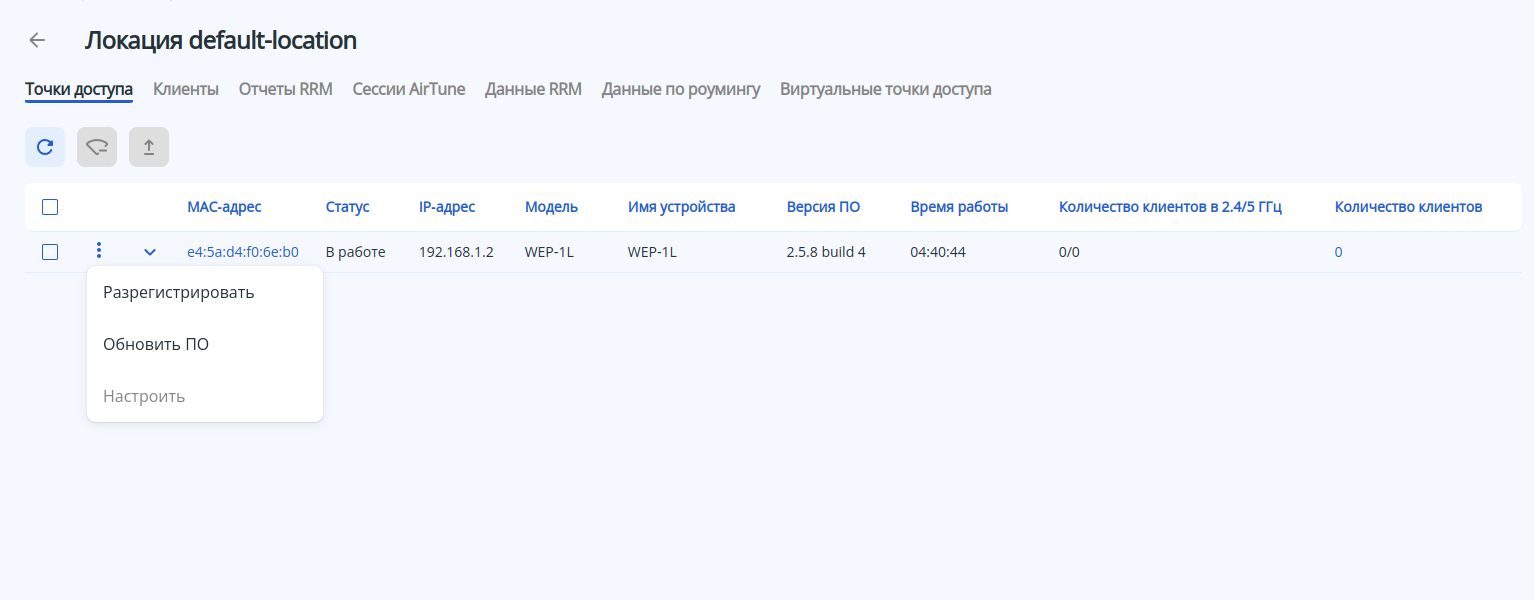The height and width of the screenshot is (600, 1534).
Task: Sort by the Версия ПО column header
Action: click(x=823, y=207)
